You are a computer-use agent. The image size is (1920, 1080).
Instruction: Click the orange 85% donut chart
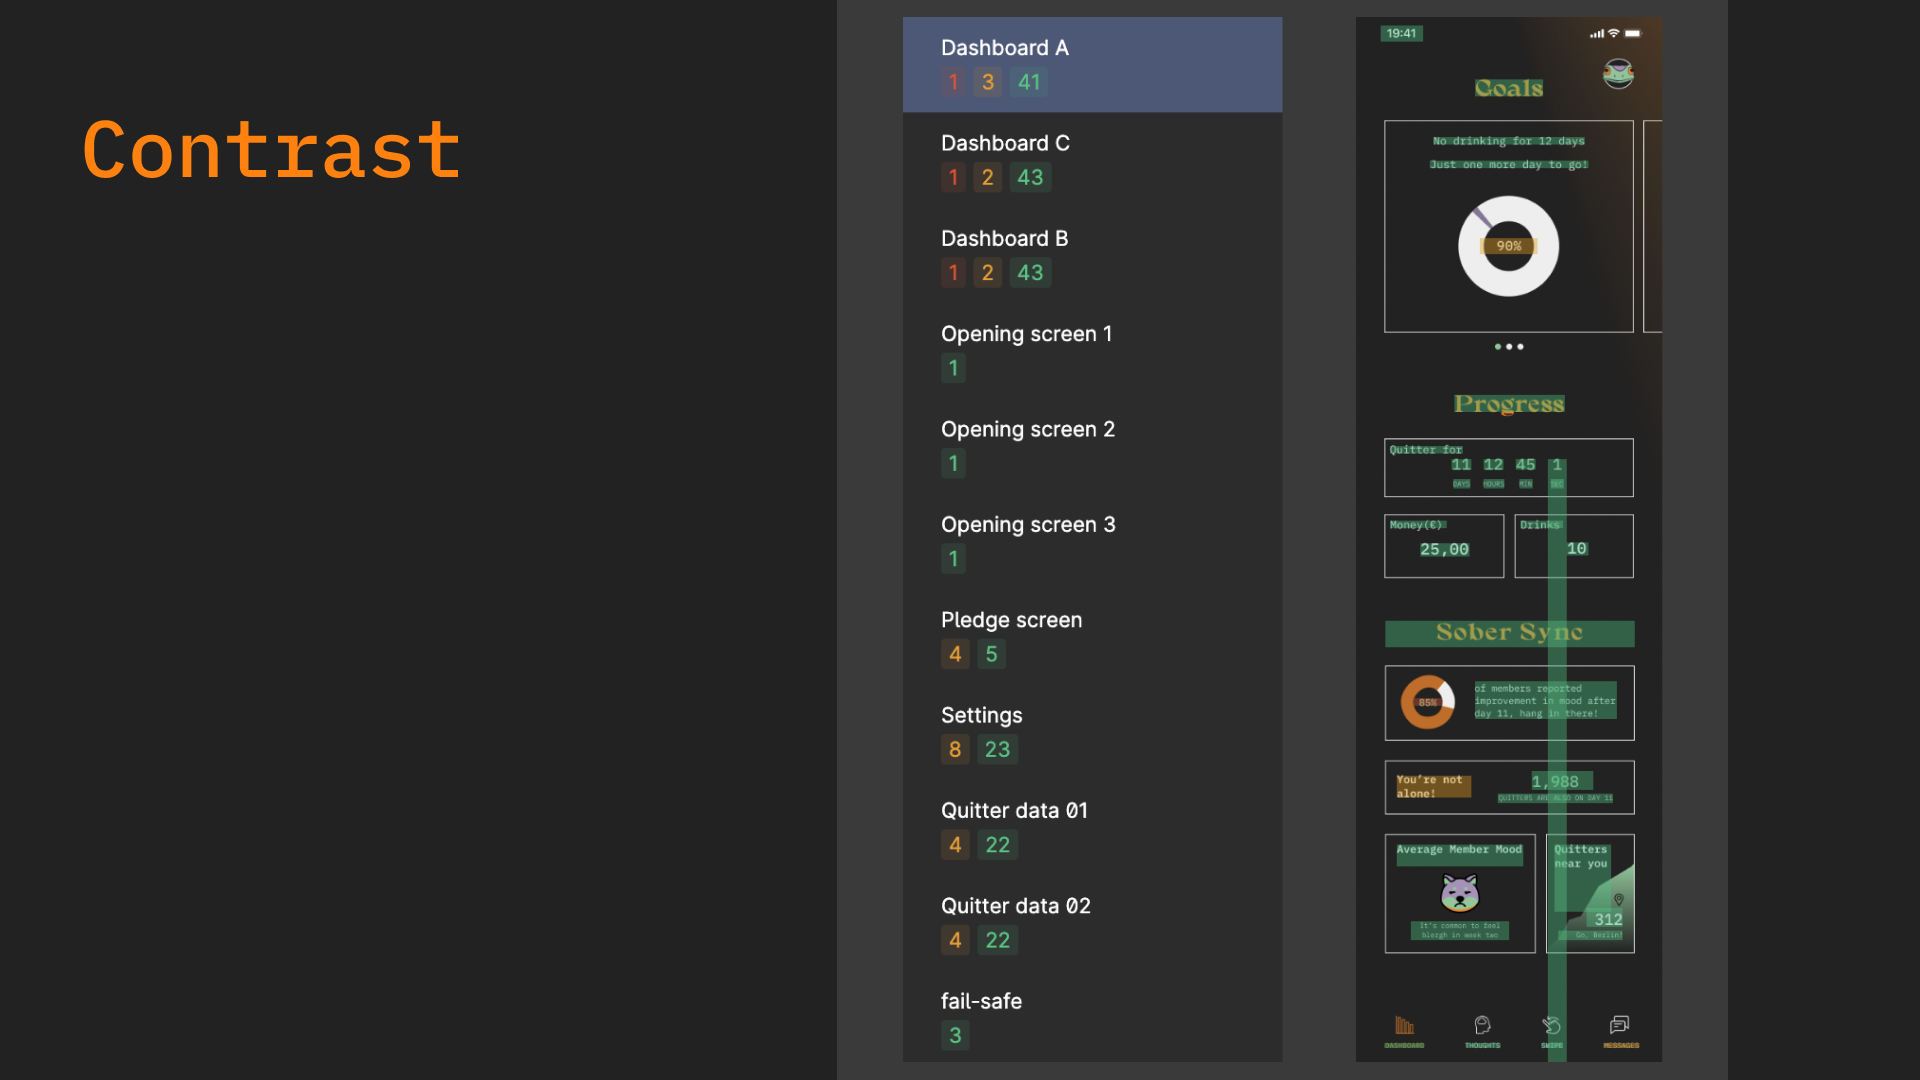click(x=1427, y=702)
